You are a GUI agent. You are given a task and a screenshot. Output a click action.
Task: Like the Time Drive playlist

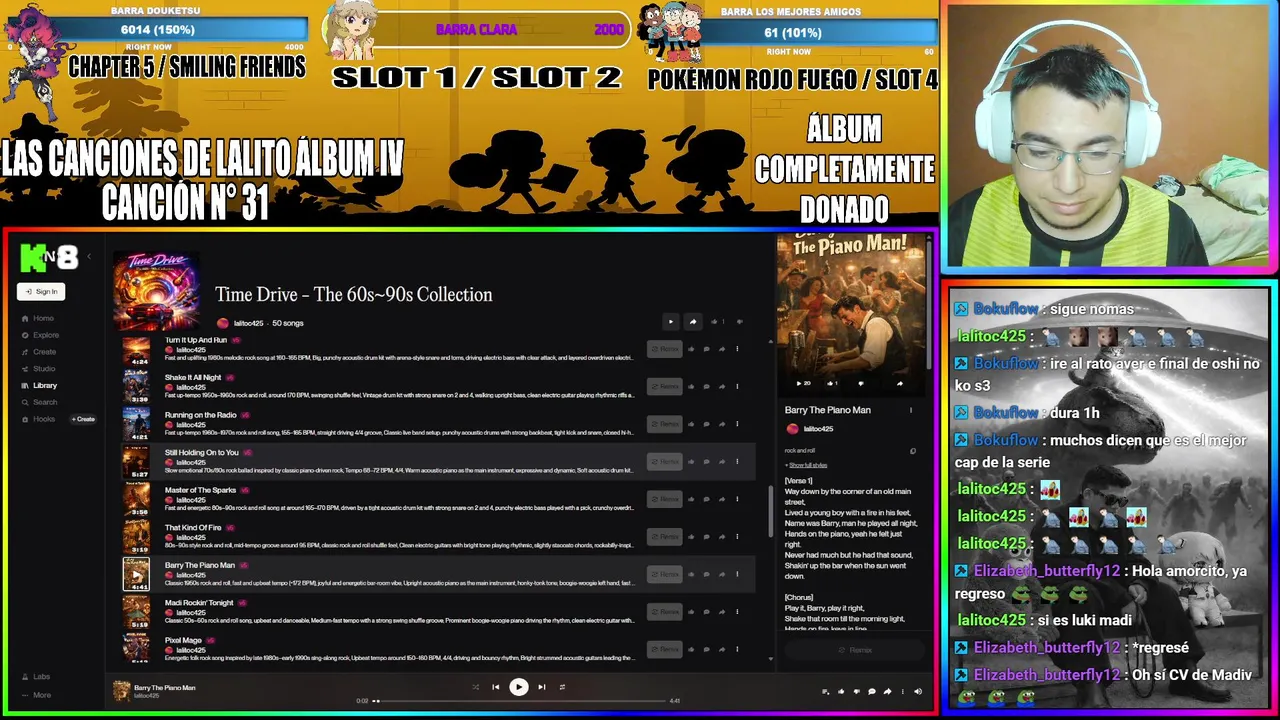(x=715, y=321)
